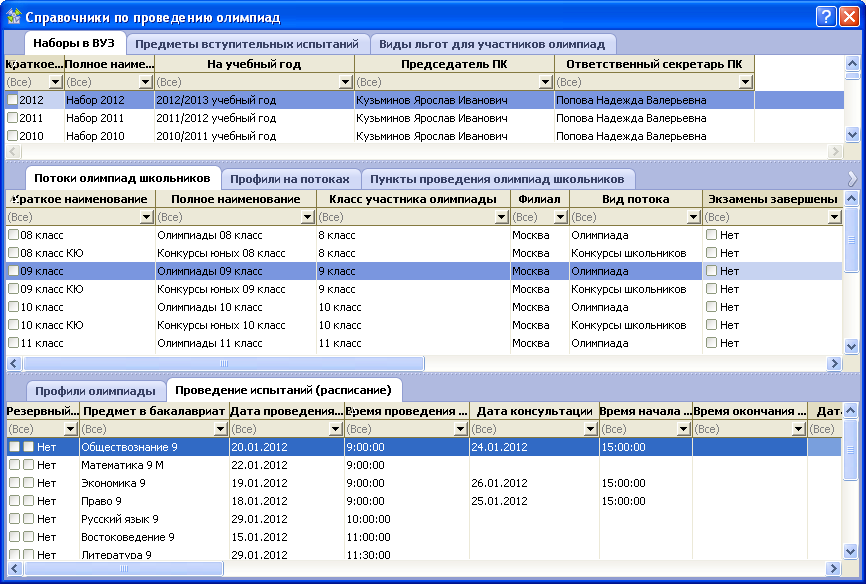Click schedule table horizontal scrollbar thumb
Image resolution: width=866 pixels, height=584 pixels.
[x=124, y=569]
